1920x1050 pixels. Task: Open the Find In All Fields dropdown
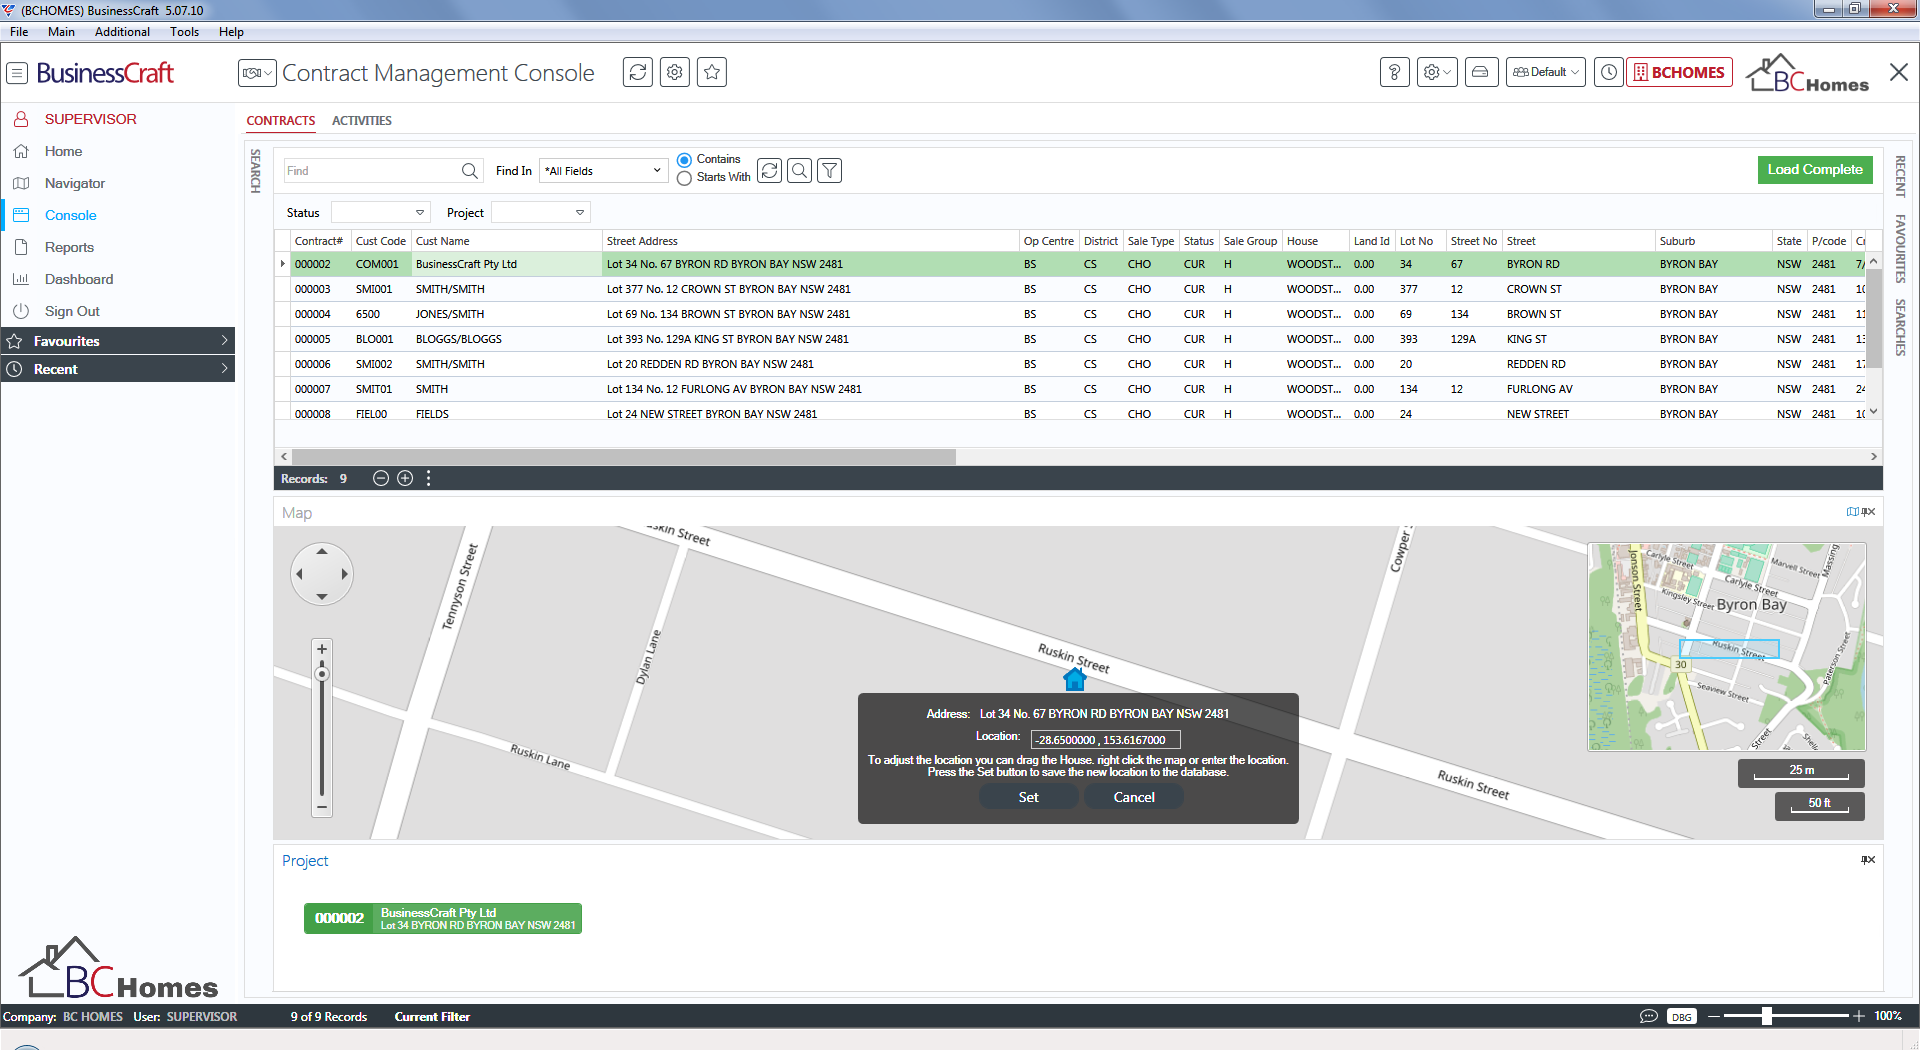[x=604, y=171]
